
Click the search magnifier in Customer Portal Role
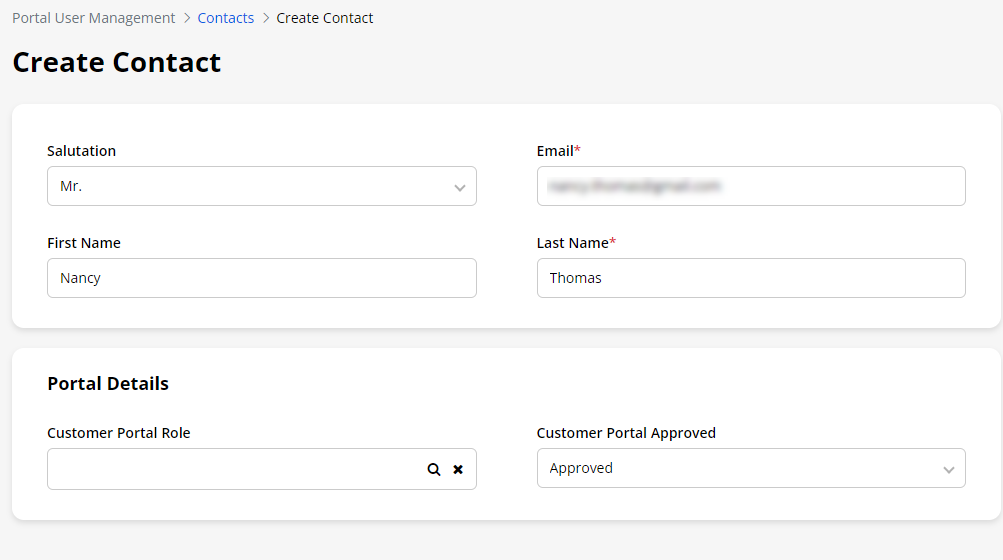coord(434,469)
